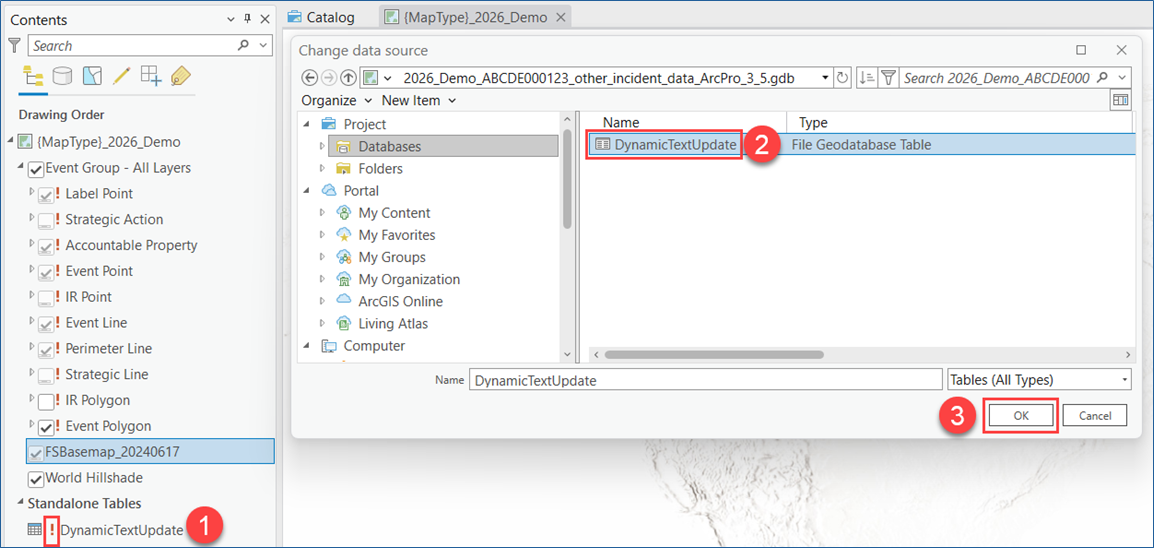1154x548 pixels.
Task: Uncheck the Event Polygon layer
Action: (46, 427)
